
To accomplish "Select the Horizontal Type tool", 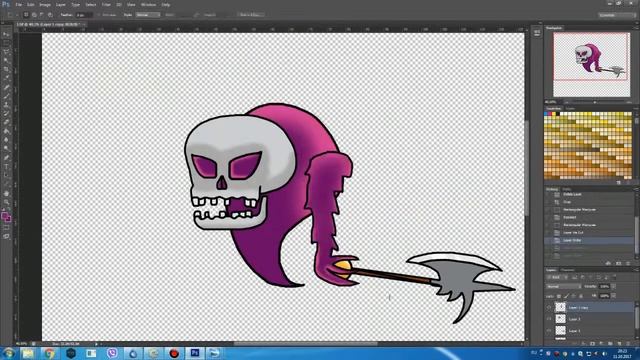I will point(6,167).
